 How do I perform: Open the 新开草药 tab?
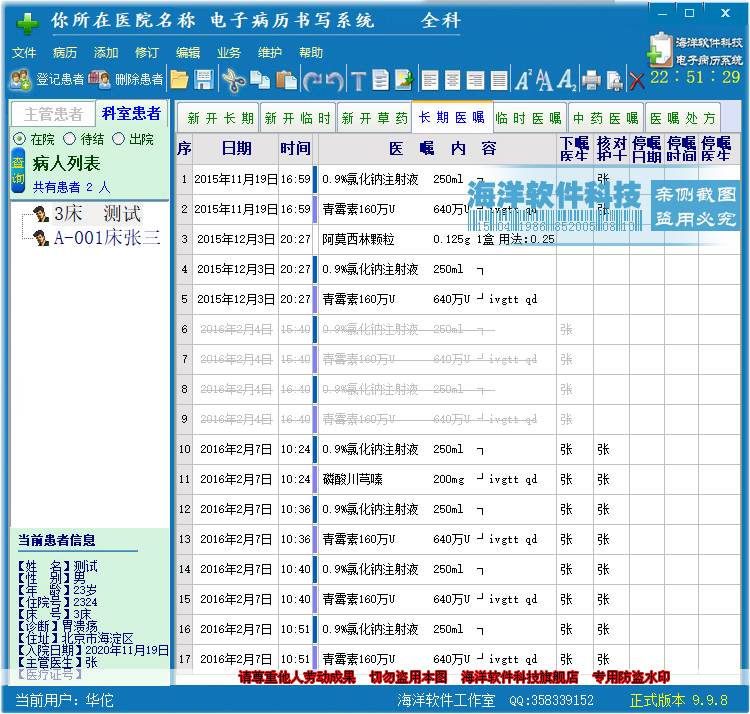click(375, 118)
